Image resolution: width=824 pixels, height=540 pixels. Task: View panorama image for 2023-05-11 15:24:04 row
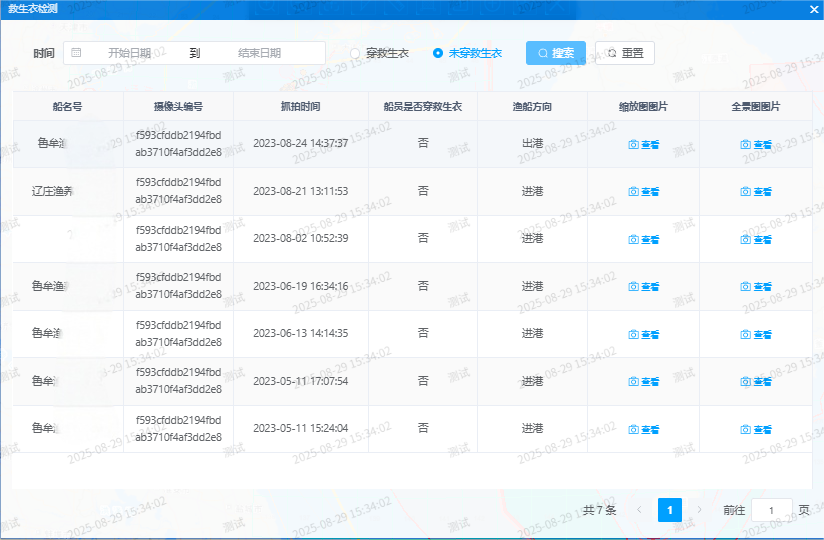point(756,429)
